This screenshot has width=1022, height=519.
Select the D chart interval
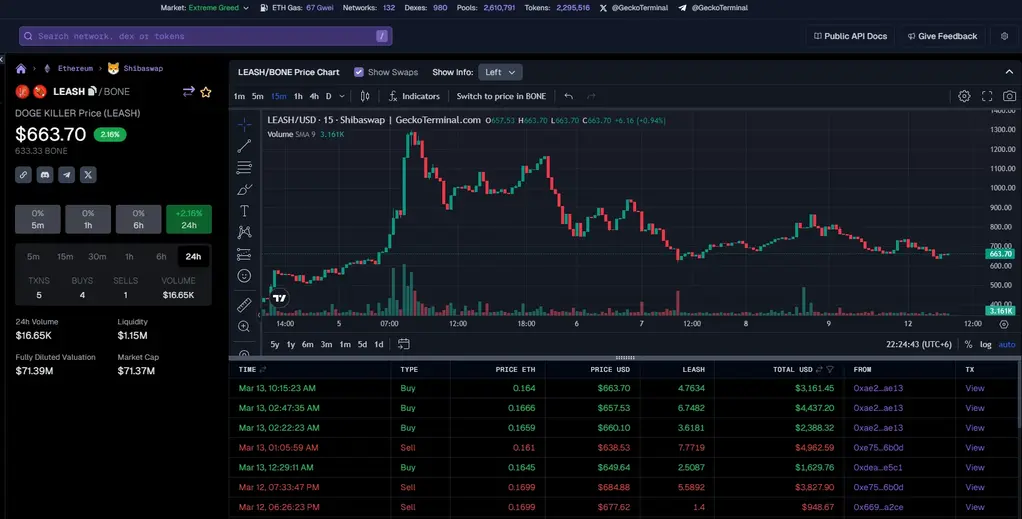(x=328, y=96)
